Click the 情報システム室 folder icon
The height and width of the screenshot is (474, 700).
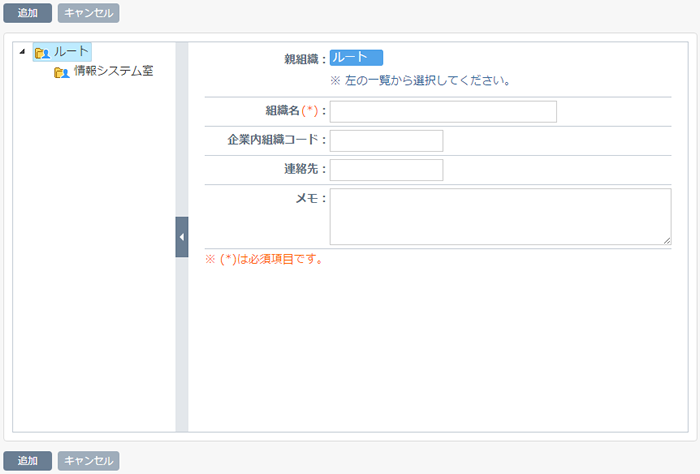62,72
